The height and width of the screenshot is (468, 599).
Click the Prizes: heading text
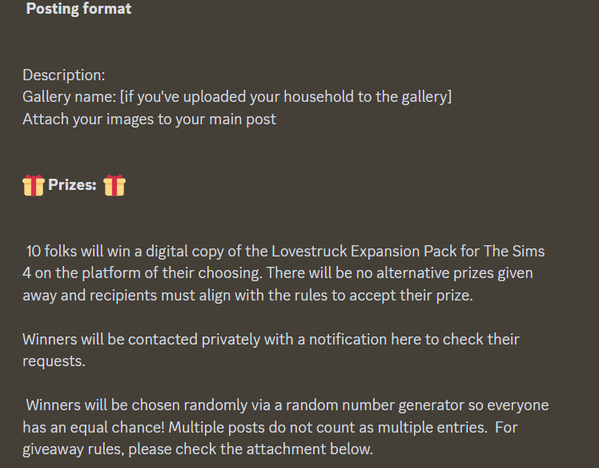tap(72, 185)
